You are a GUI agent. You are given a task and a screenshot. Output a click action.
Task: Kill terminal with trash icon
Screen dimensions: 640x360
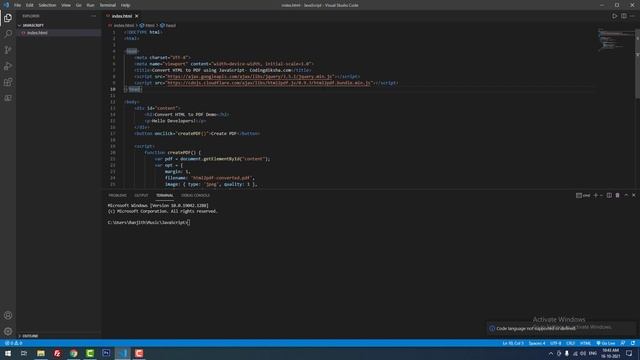(x=617, y=196)
